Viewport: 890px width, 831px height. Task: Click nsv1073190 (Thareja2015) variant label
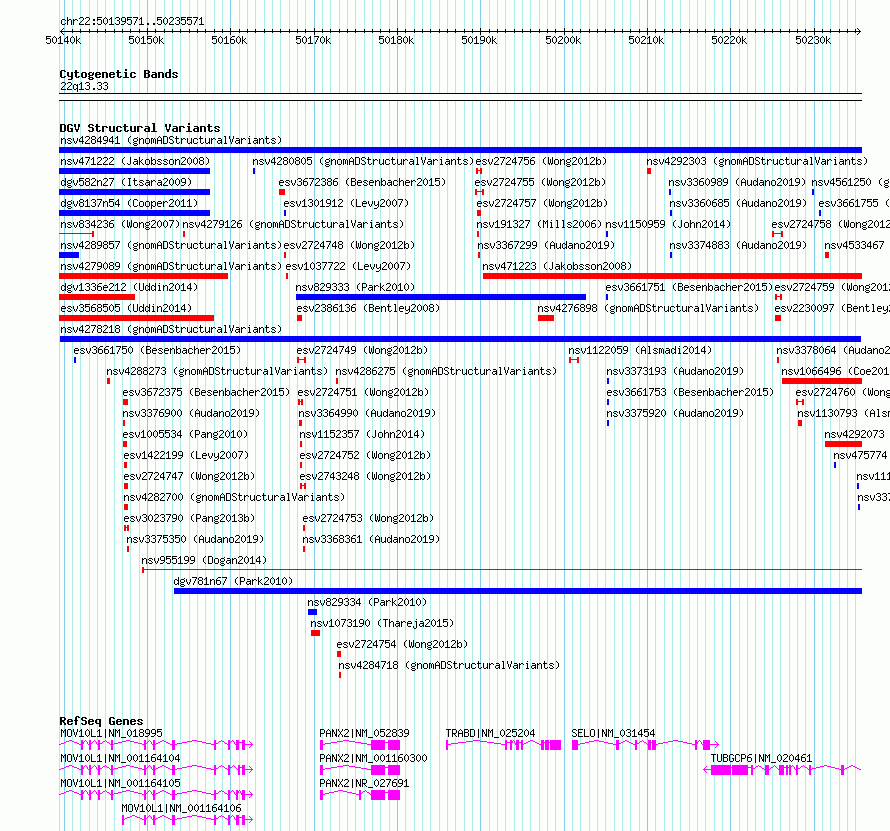(382, 623)
